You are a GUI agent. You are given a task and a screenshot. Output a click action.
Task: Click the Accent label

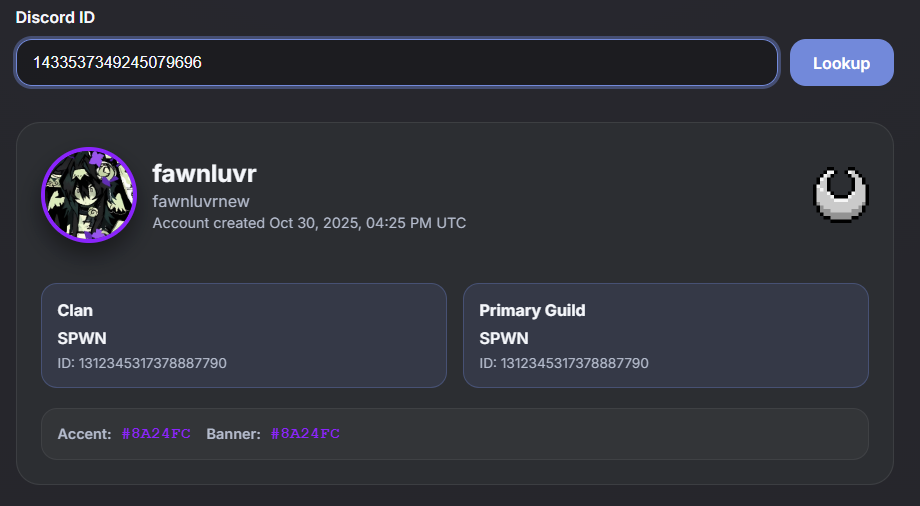(x=84, y=434)
